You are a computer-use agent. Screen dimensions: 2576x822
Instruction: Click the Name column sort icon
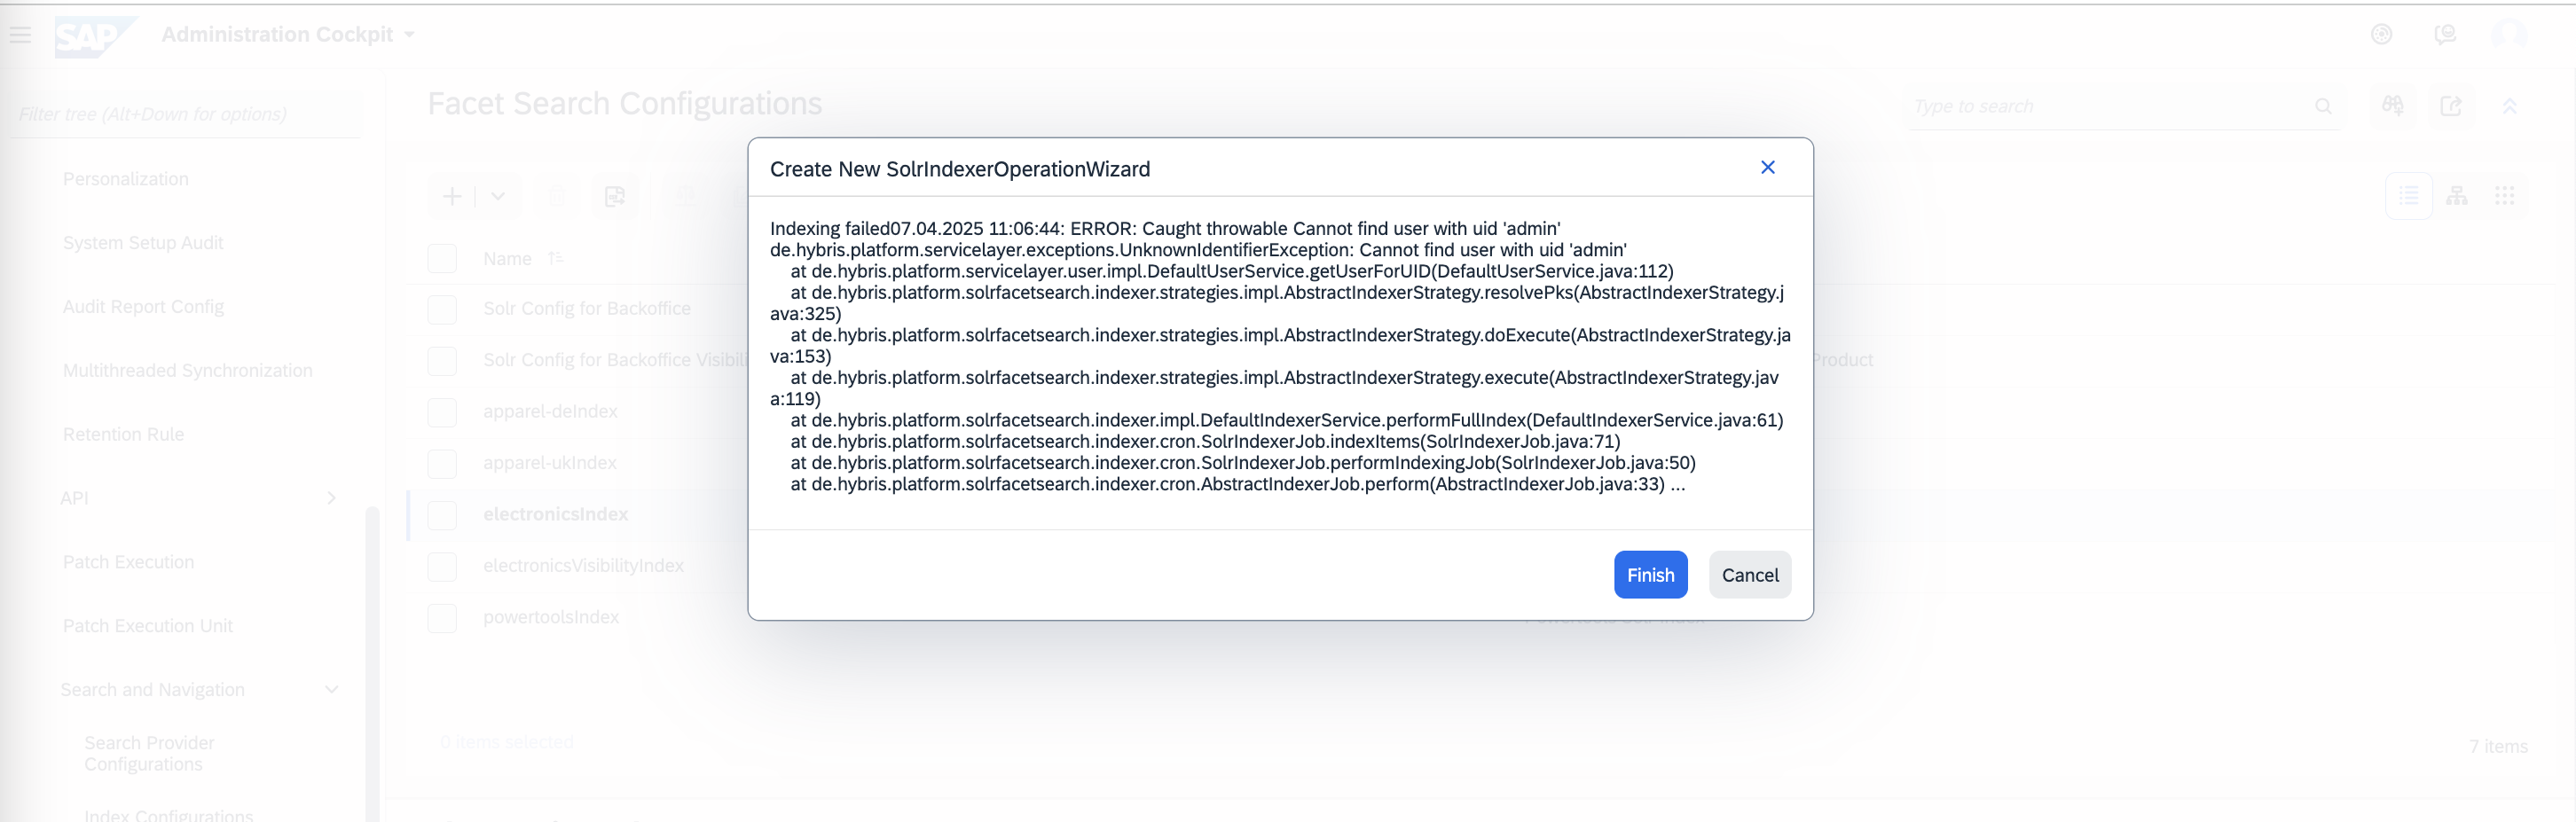(556, 258)
